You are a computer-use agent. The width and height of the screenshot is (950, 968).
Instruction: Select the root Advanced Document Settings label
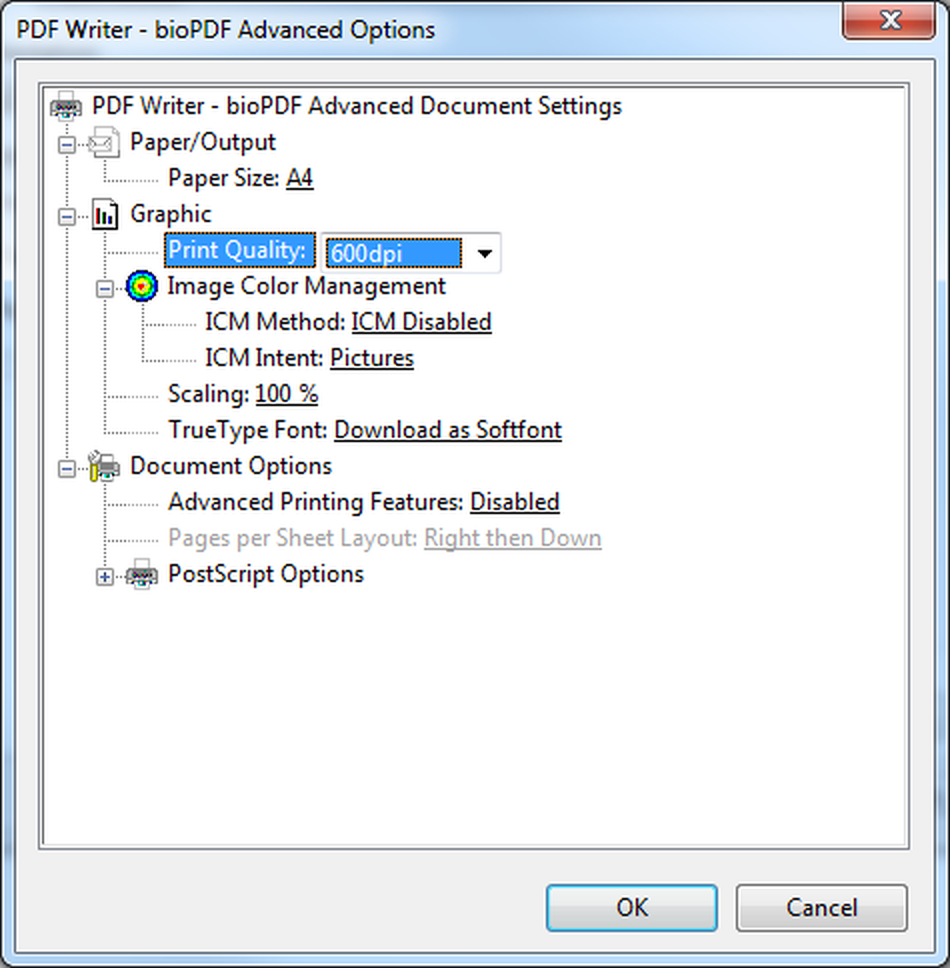click(x=357, y=106)
